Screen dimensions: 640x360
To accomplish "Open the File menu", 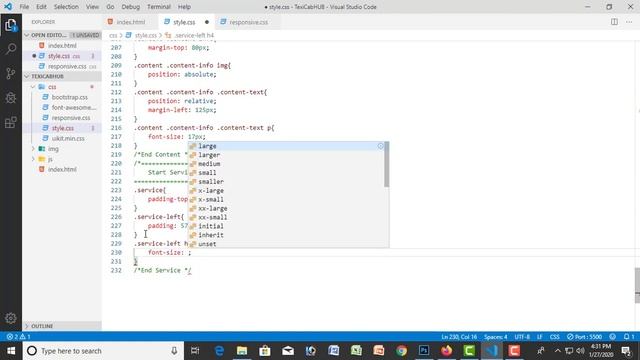I will click(24, 7).
